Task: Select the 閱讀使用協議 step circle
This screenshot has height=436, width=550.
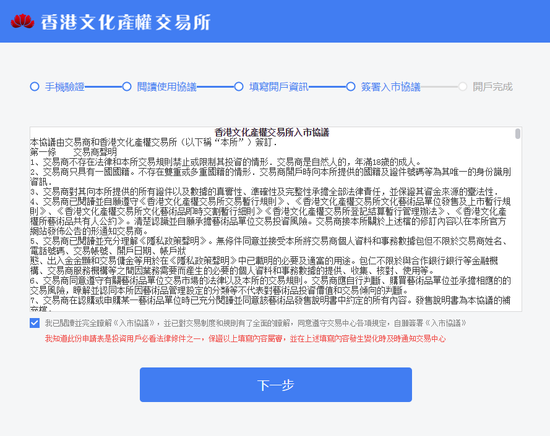Action: [127, 86]
